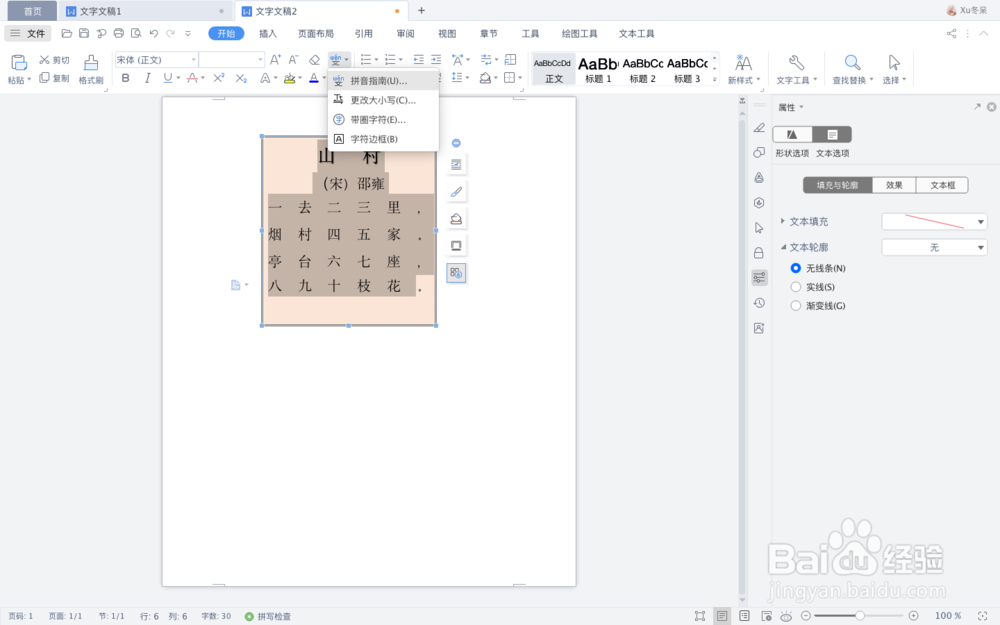Click the zoom out minus button
Viewport: 1000px width, 625px height.
pos(805,615)
